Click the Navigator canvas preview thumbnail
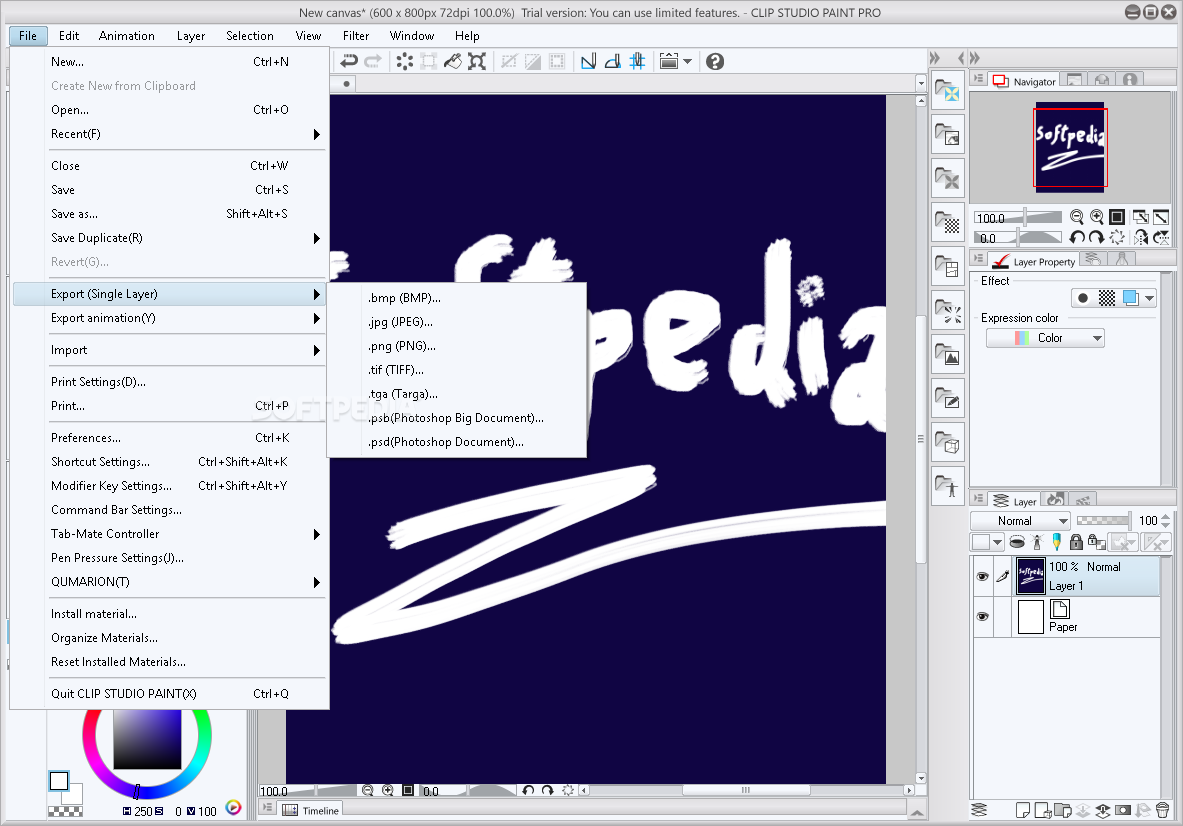This screenshot has width=1183, height=826. 1070,147
